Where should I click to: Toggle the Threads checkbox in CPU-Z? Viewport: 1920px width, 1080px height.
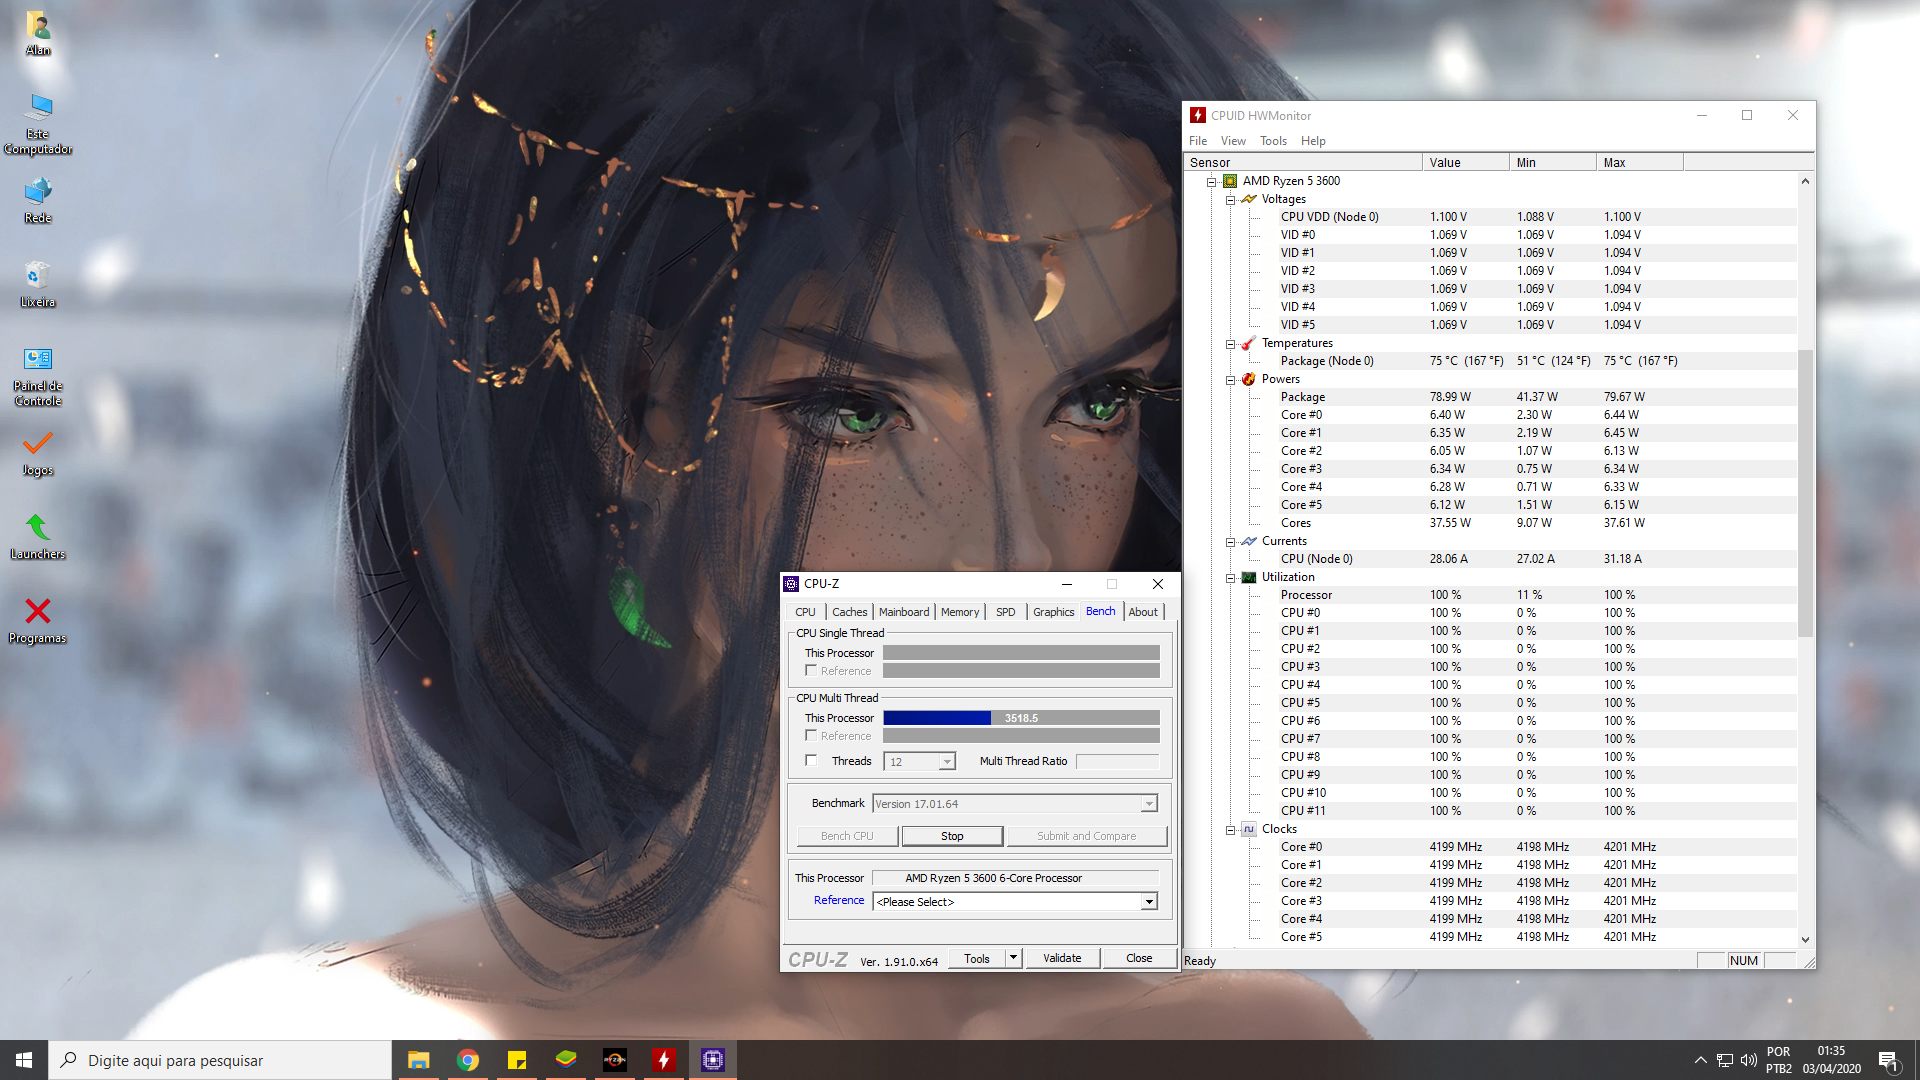(811, 760)
